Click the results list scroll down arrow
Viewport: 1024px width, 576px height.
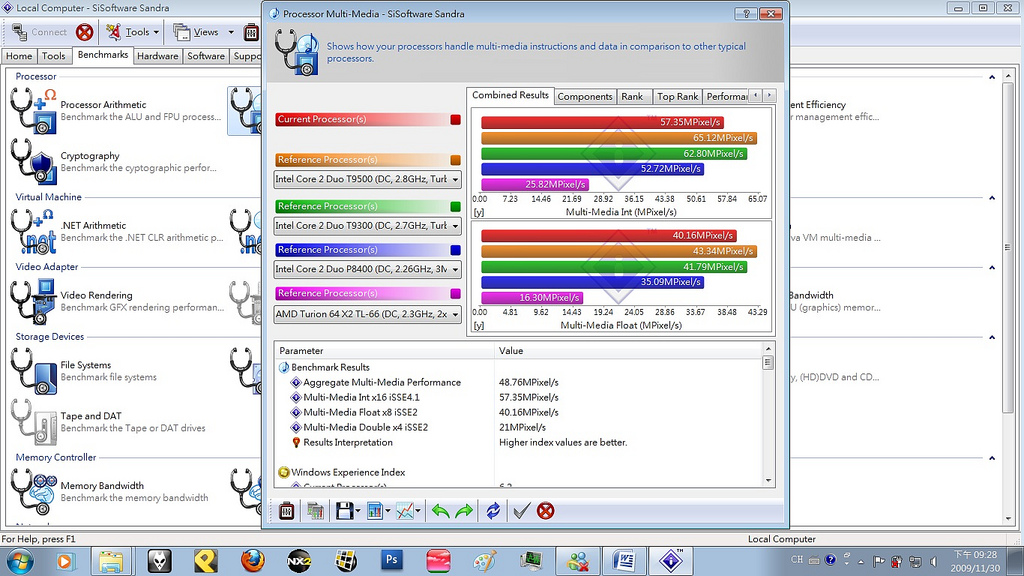tap(768, 480)
